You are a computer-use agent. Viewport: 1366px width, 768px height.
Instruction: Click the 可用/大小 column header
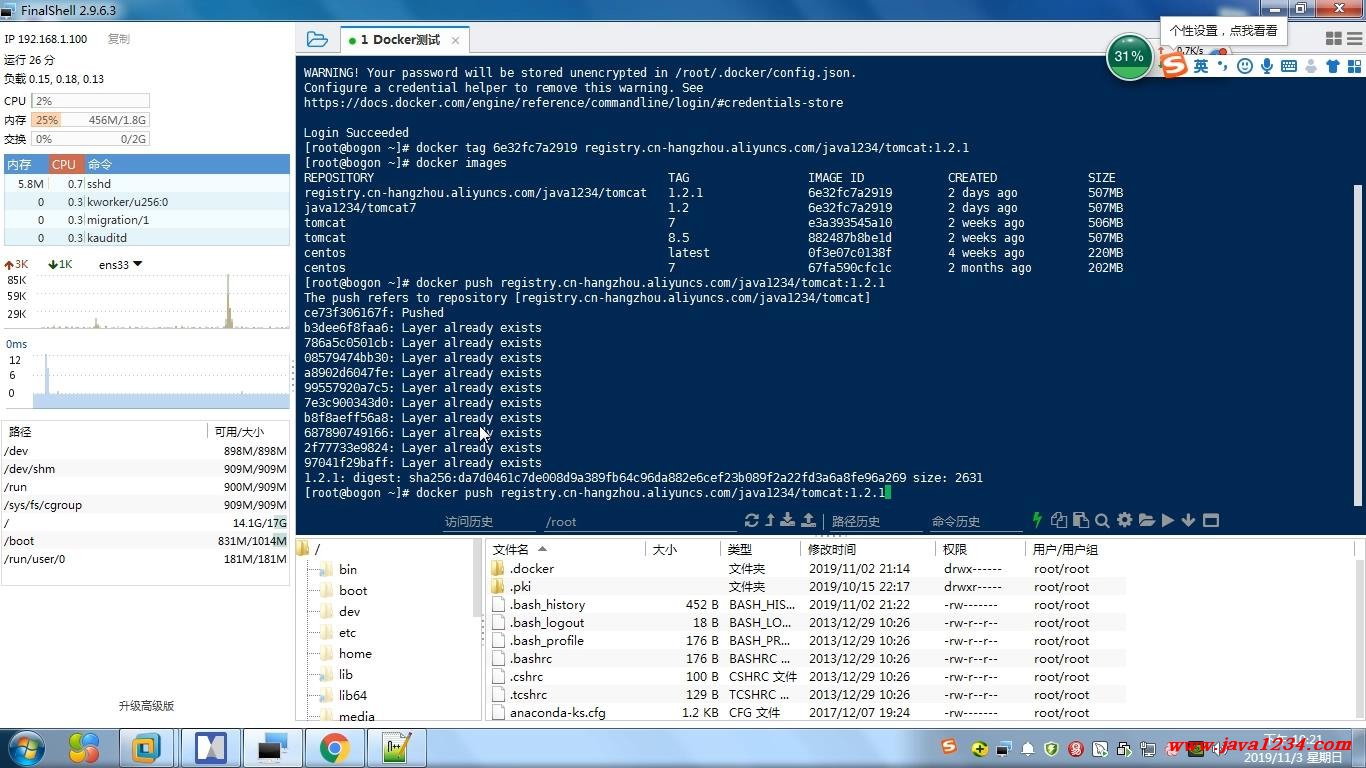pyautogui.click(x=248, y=431)
